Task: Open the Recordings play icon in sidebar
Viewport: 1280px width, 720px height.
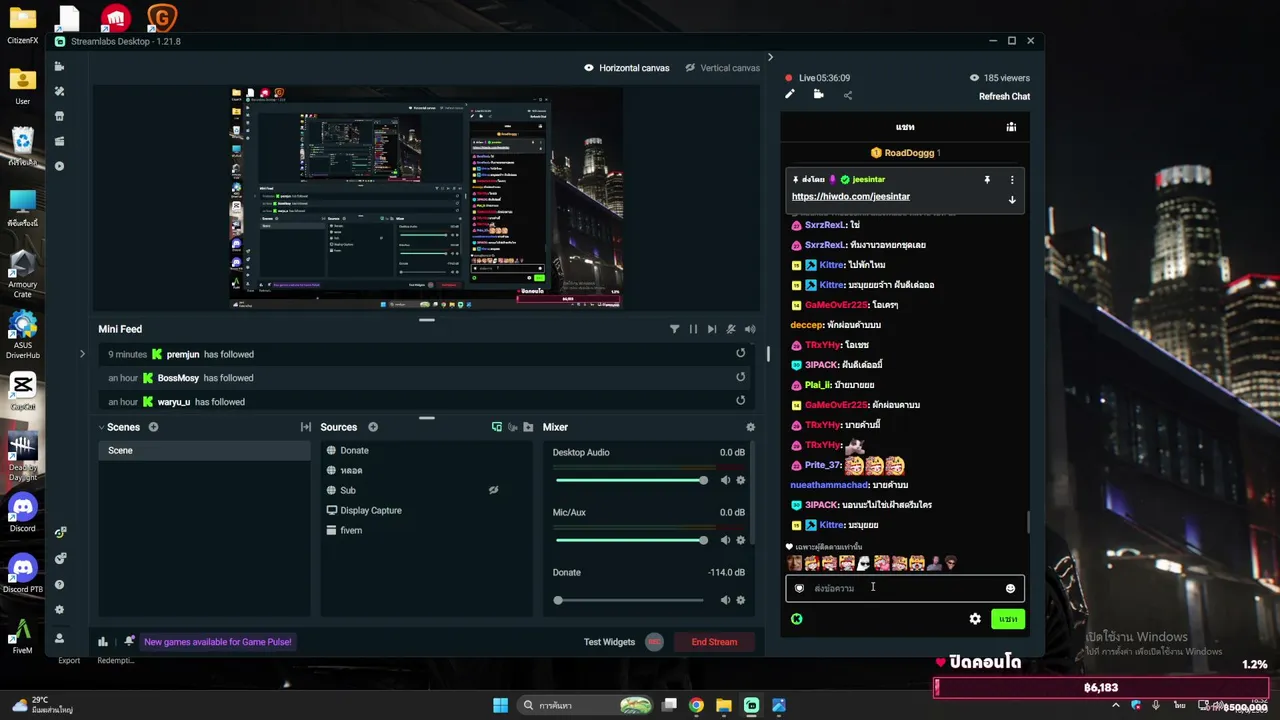Action: 59,166
